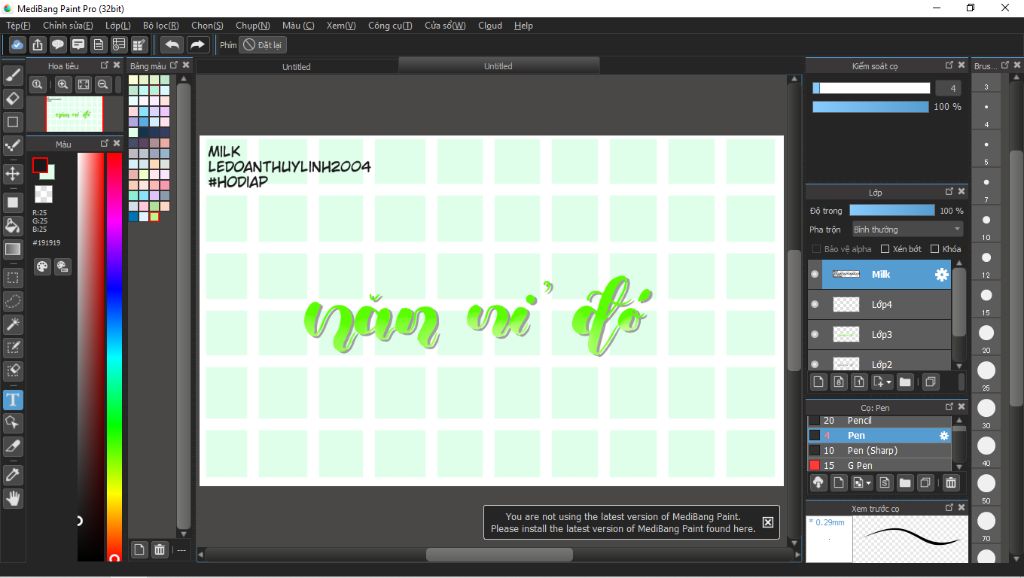Add a new palette color
The image size is (1024, 578).
138,549
